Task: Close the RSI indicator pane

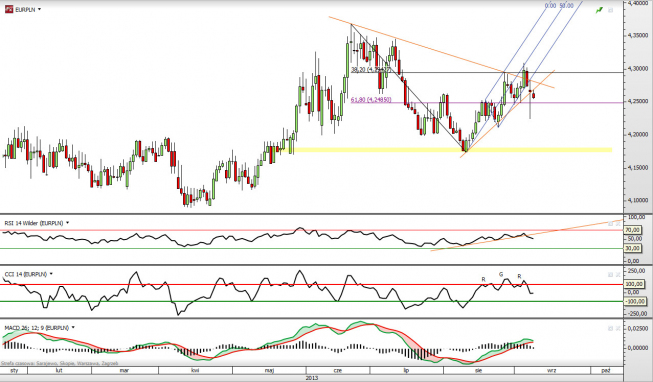Action: pos(618,224)
